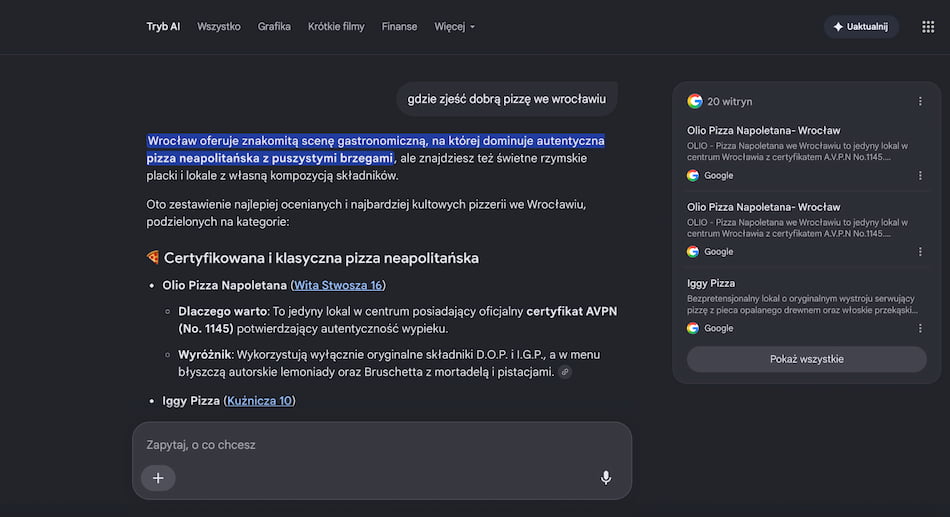
Task: Open more options for first Olio Pizza result
Action: click(920, 175)
